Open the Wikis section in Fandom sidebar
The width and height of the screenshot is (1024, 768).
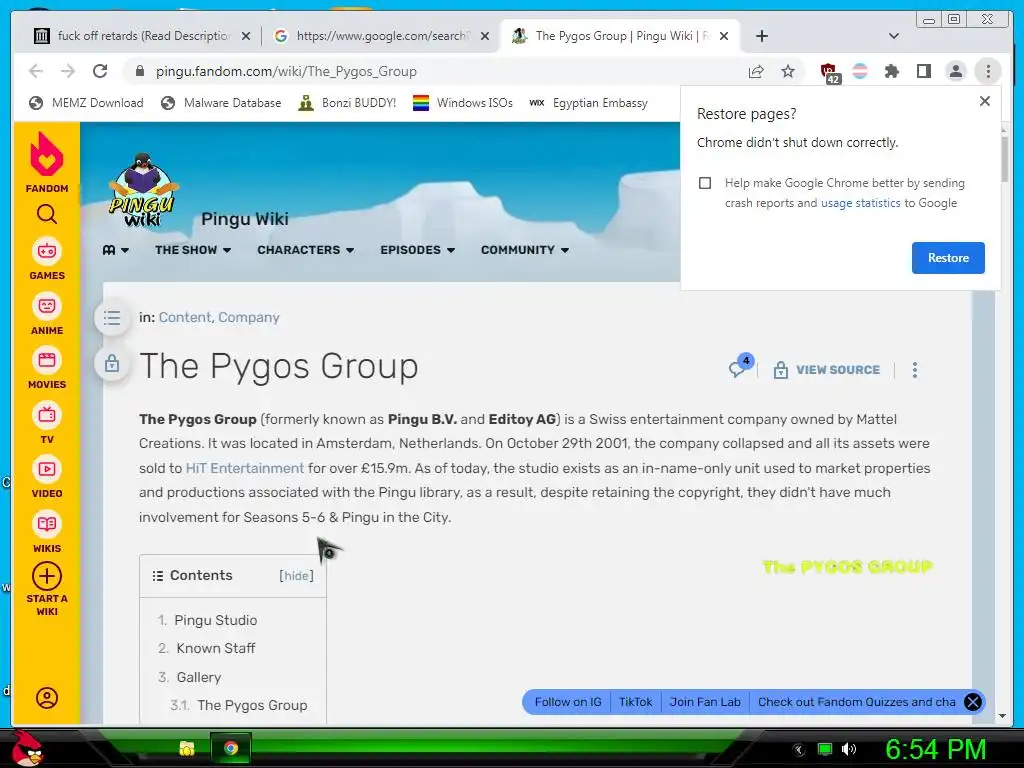pos(47,532)
